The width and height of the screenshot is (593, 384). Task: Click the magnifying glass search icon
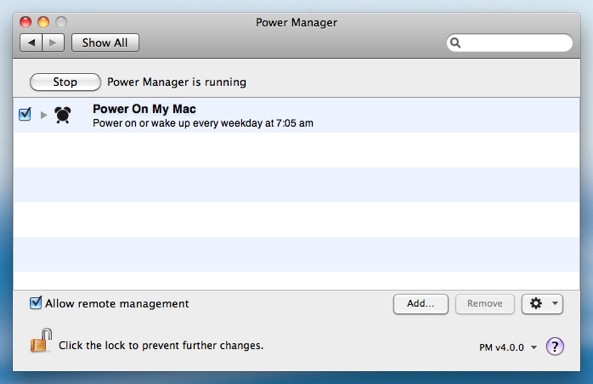click(x=456, y=43)
